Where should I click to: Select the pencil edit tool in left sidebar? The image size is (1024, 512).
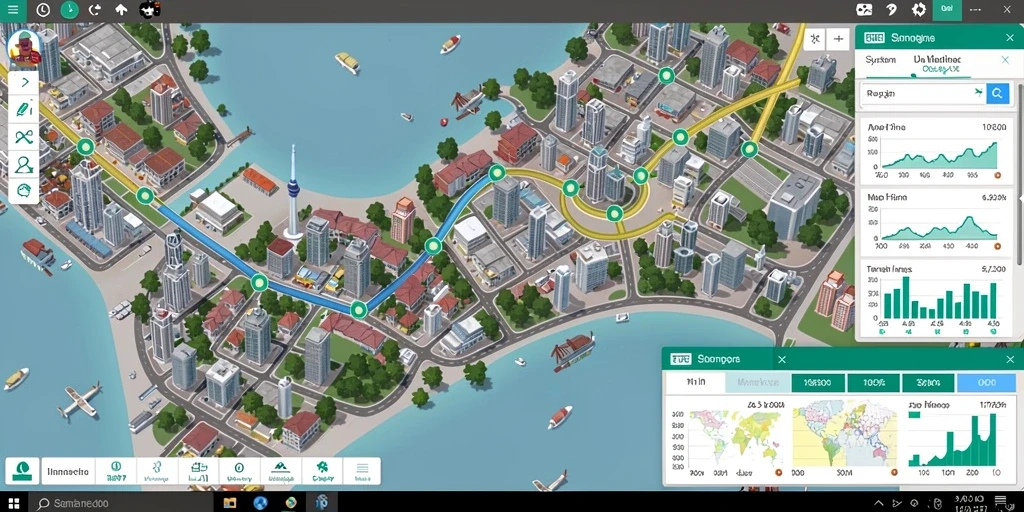coord(24,109)
